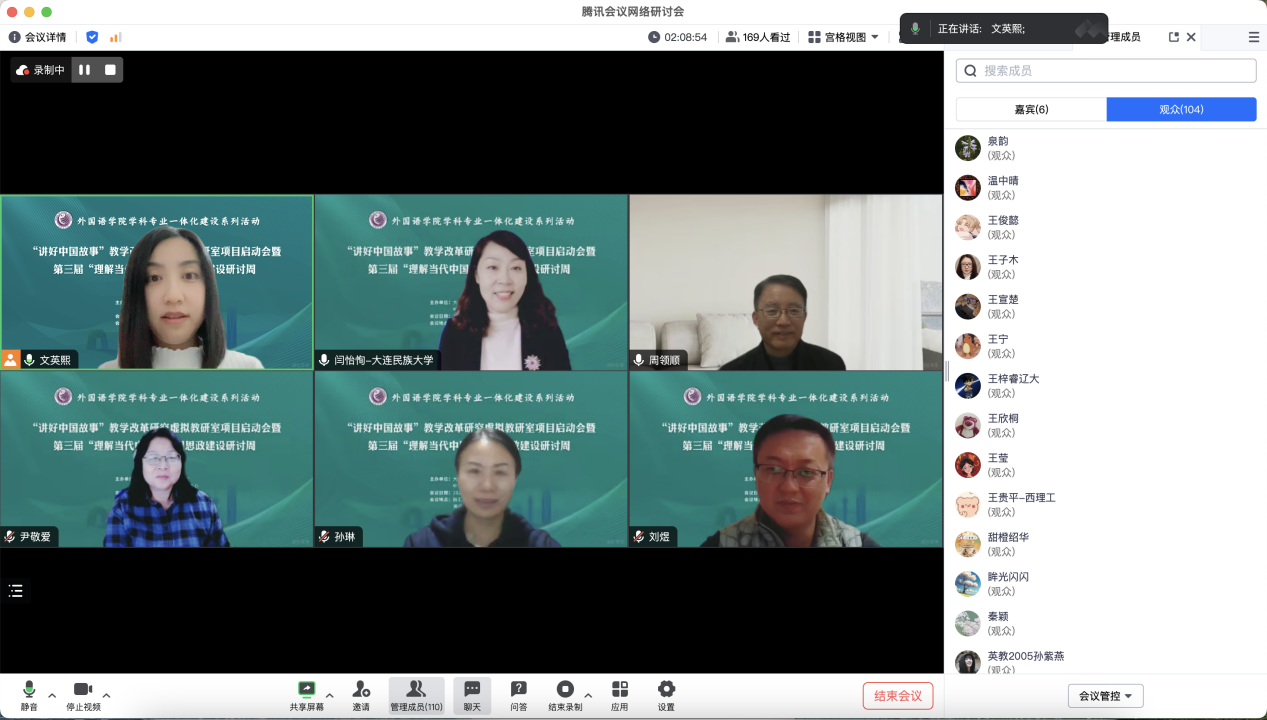Toggle the 停止视频 camera button
The height and width of the screenshot is (720, 1267).
coord(83,690)
